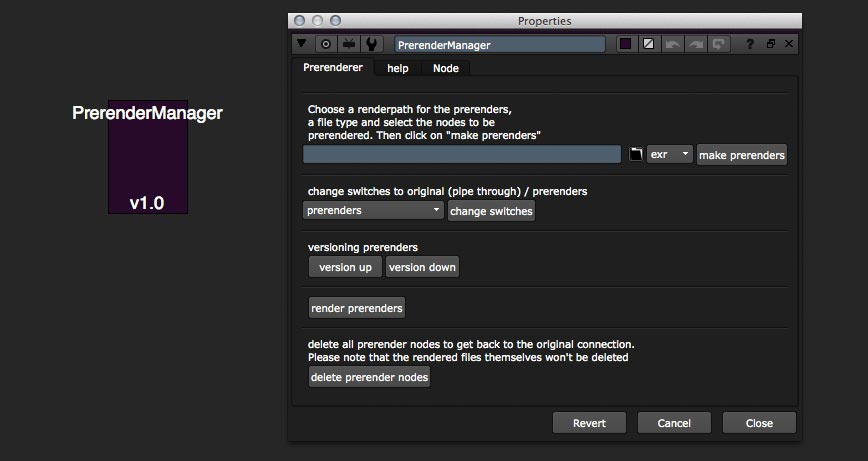Screen dimensions: 868x461
Task: Click the center node icon in the Properties header
Action: click(326, 44)
